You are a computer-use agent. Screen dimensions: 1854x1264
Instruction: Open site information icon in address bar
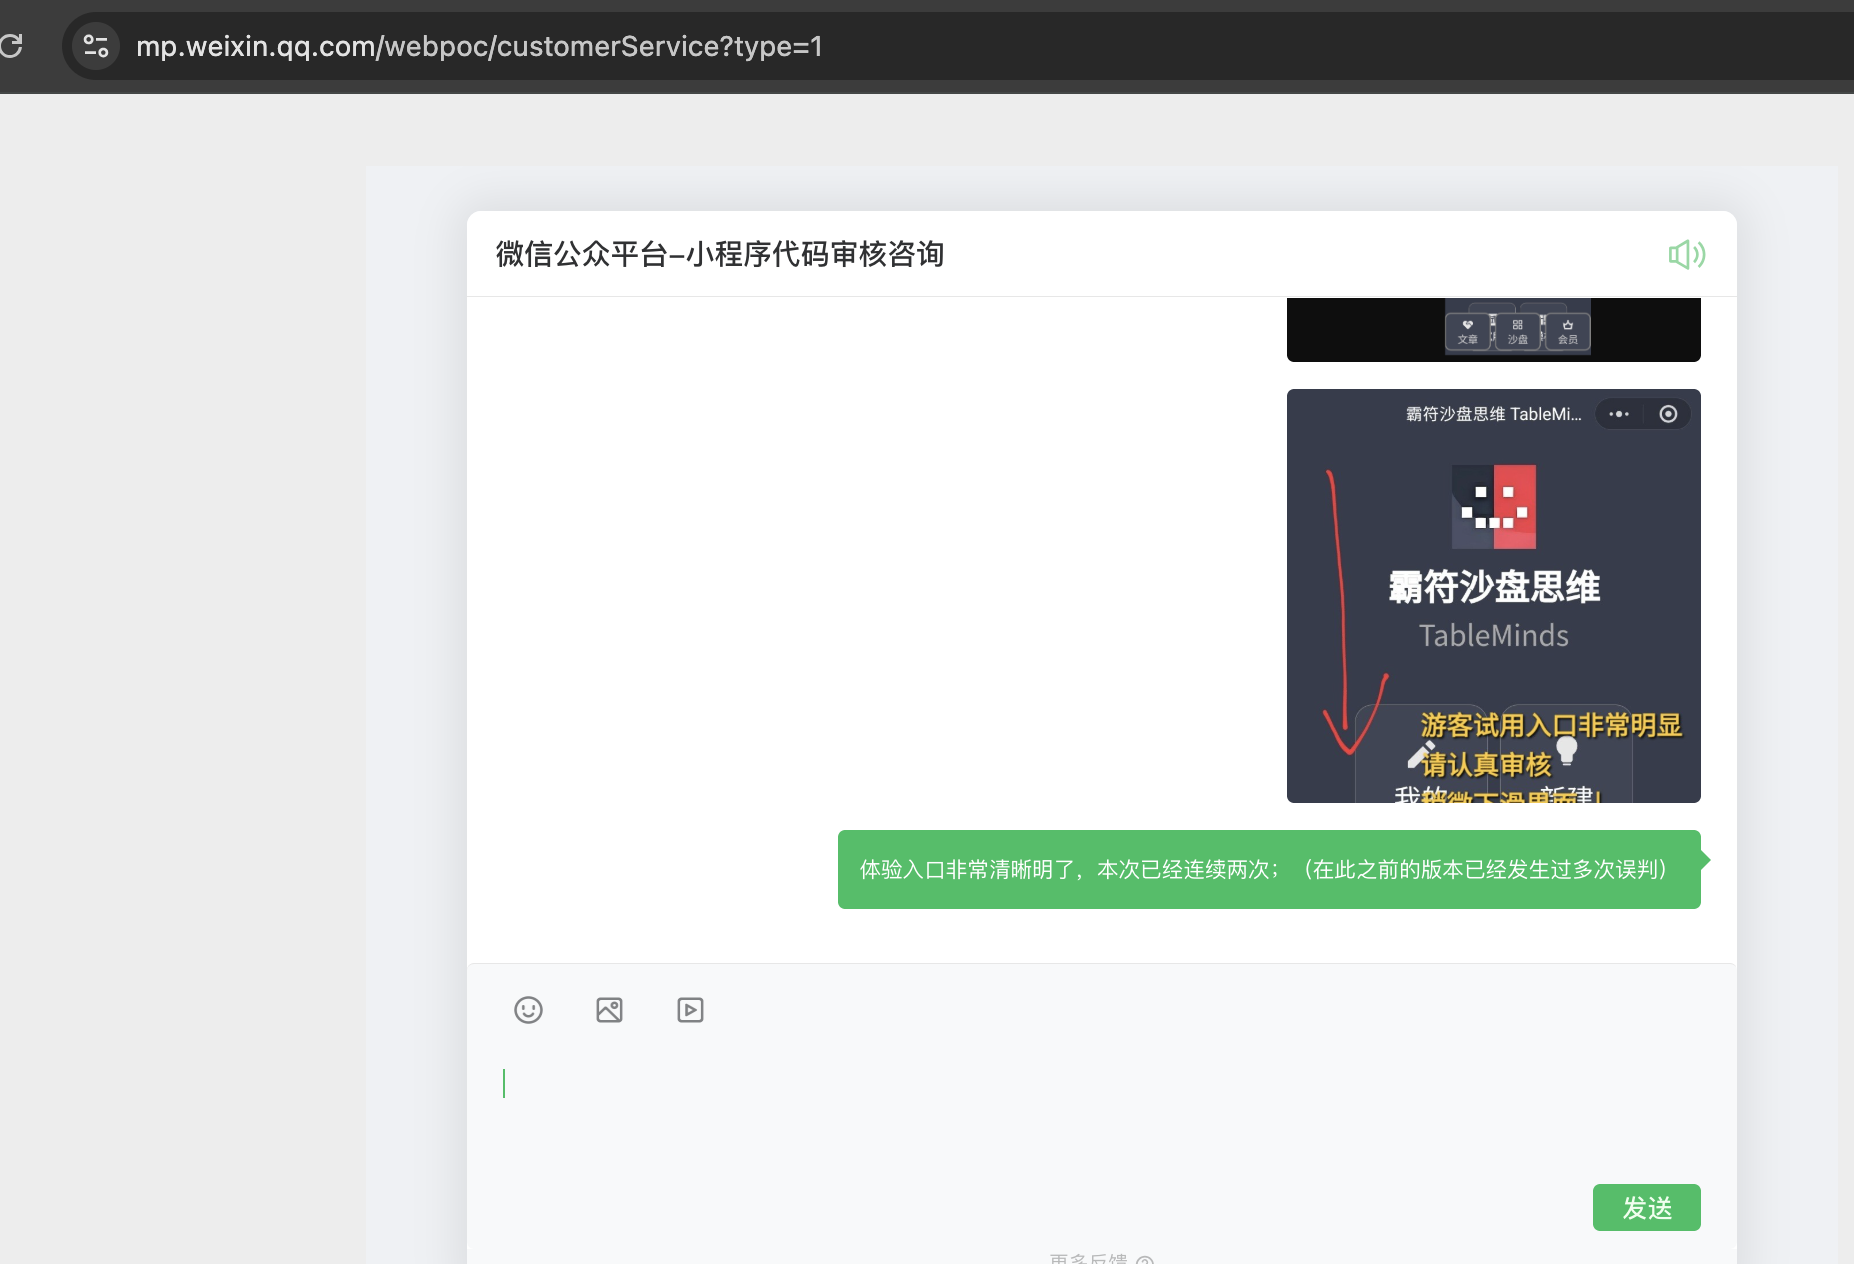click(x=96, y=46)
